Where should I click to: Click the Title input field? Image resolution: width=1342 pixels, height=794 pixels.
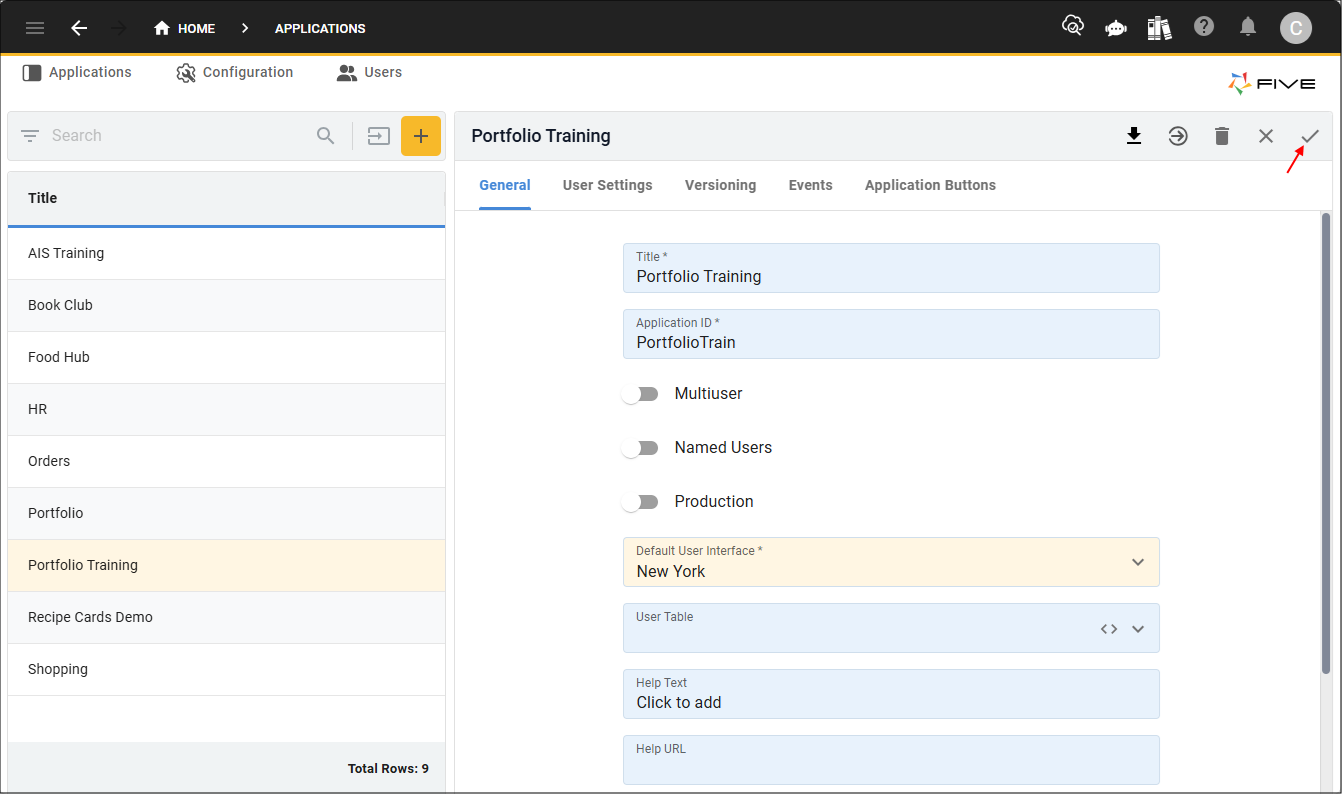click(x=891, y=268)
